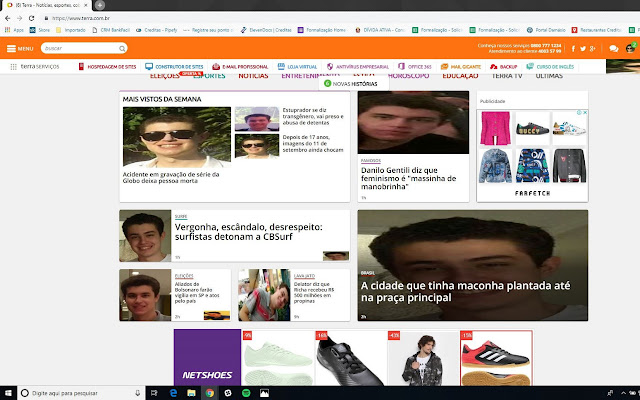Open the user avatar with notification badge
Viewport: 640px width, 400px height.
click(x=631, y=48)
